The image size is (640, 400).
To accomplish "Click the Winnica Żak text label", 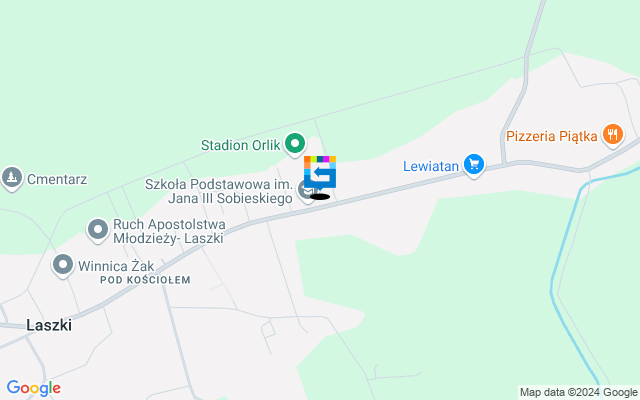I will click(x=116, y=266).
